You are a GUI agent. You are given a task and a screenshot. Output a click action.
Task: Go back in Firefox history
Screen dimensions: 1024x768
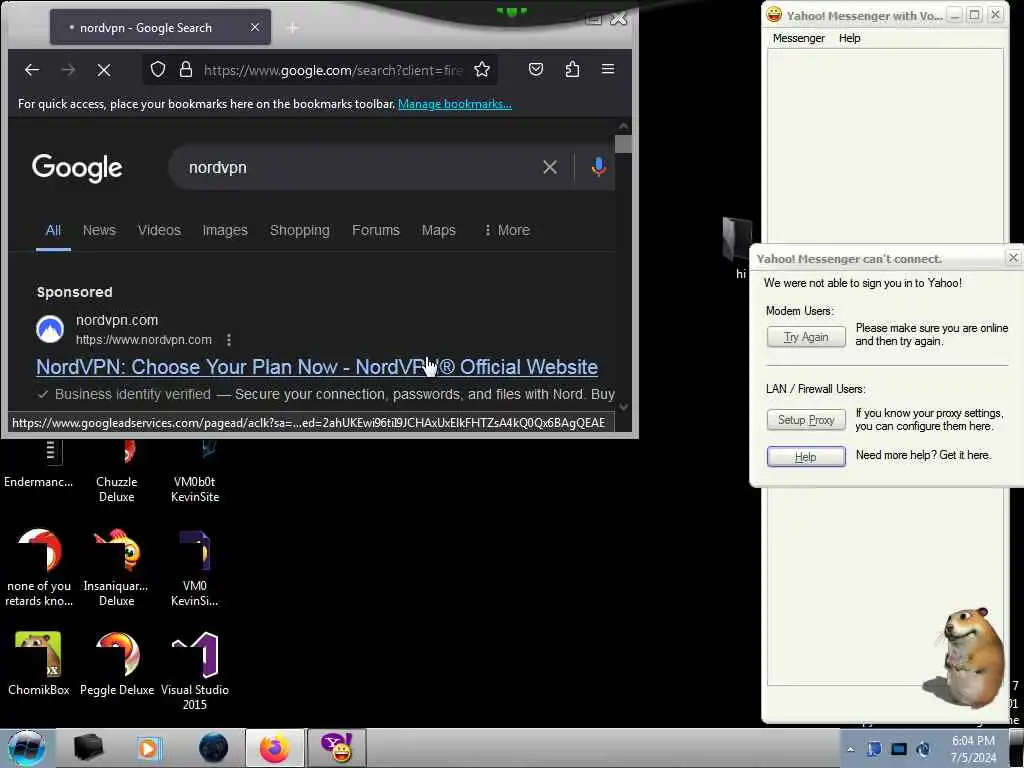[x=31, y=70]
